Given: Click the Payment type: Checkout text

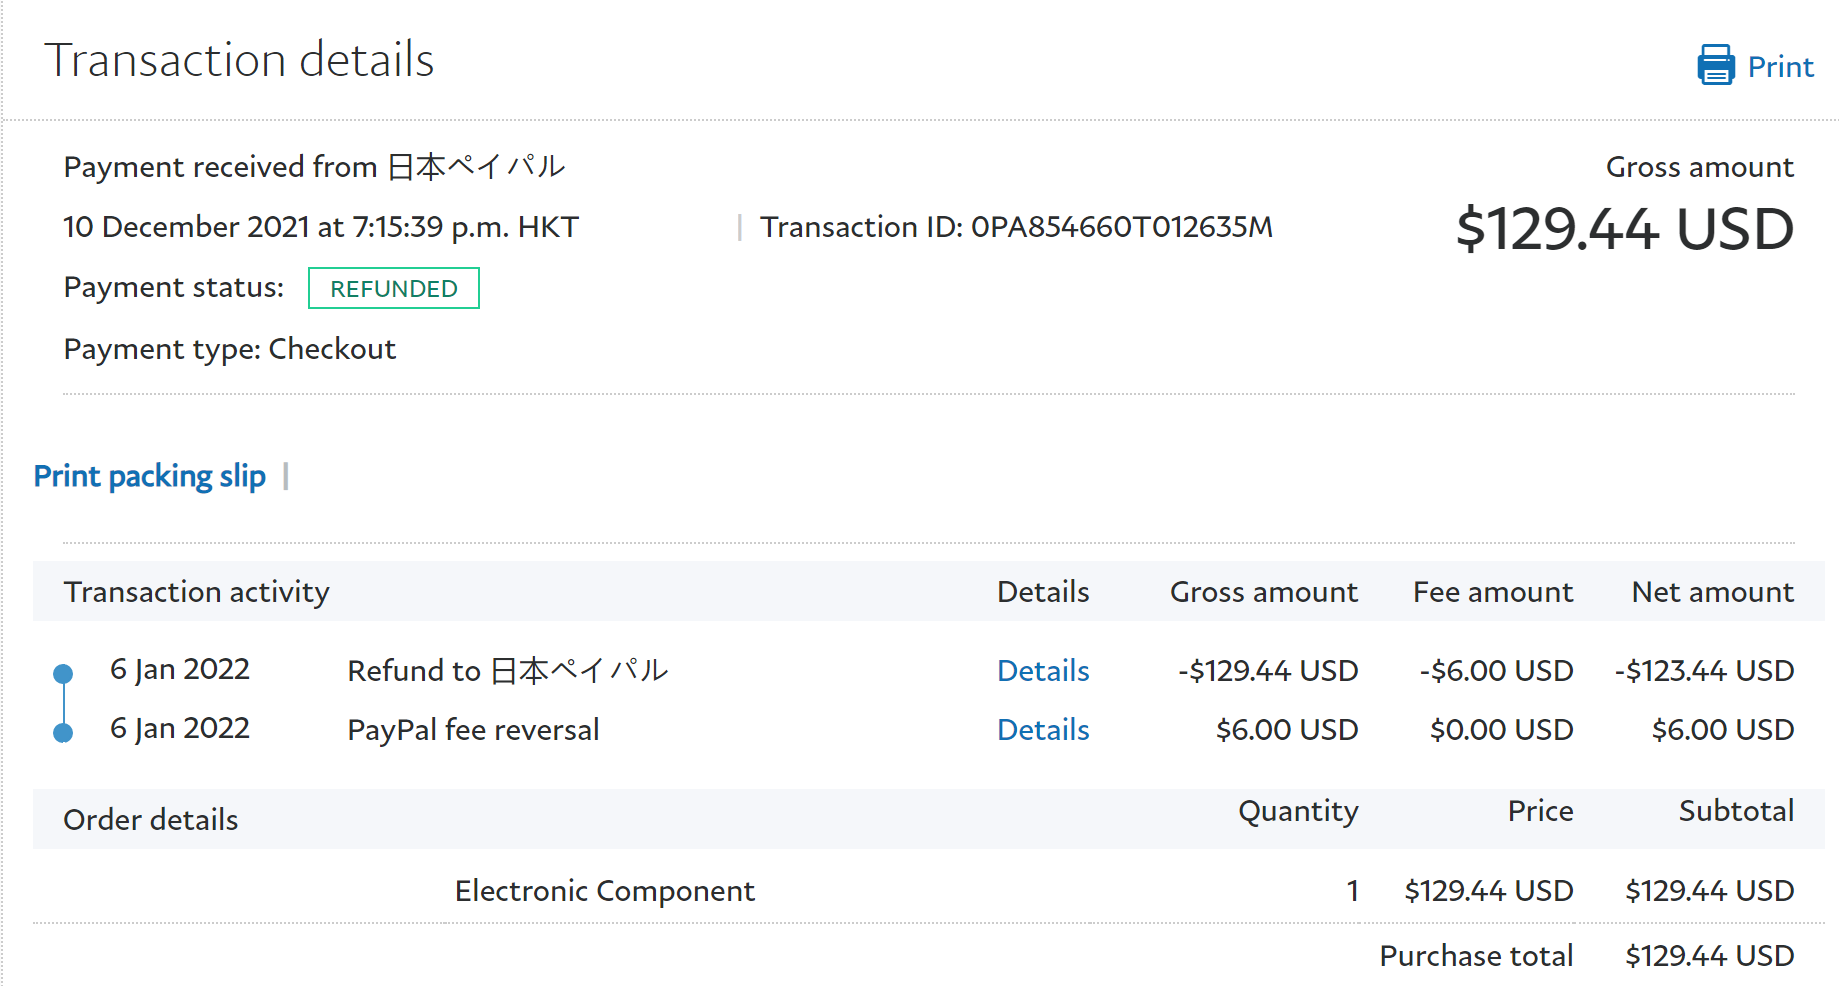Looking at the screenshot, I should [230, 349].
